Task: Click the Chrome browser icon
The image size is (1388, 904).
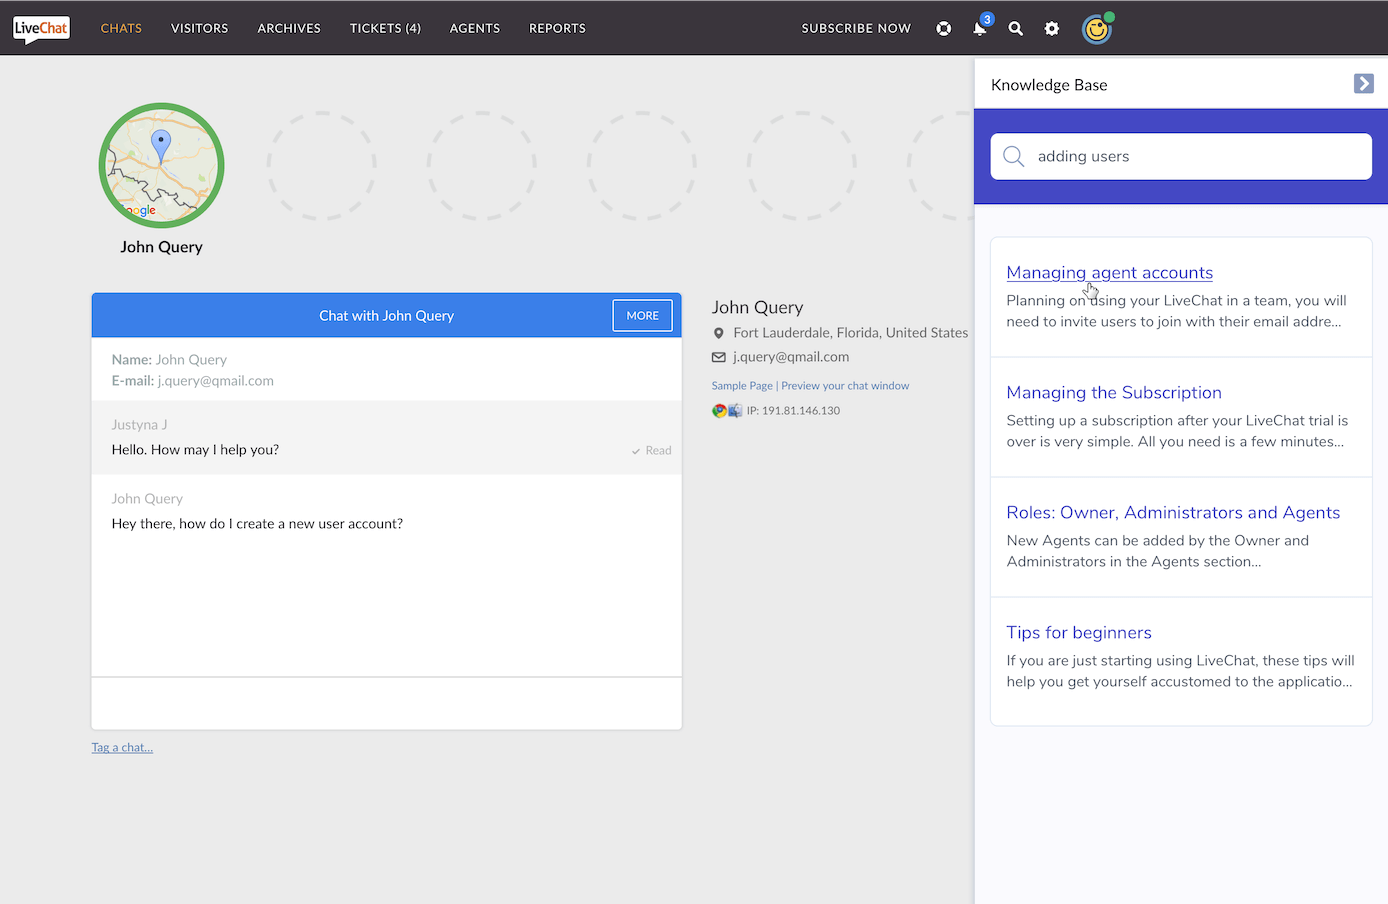Action: click(719, 410)
